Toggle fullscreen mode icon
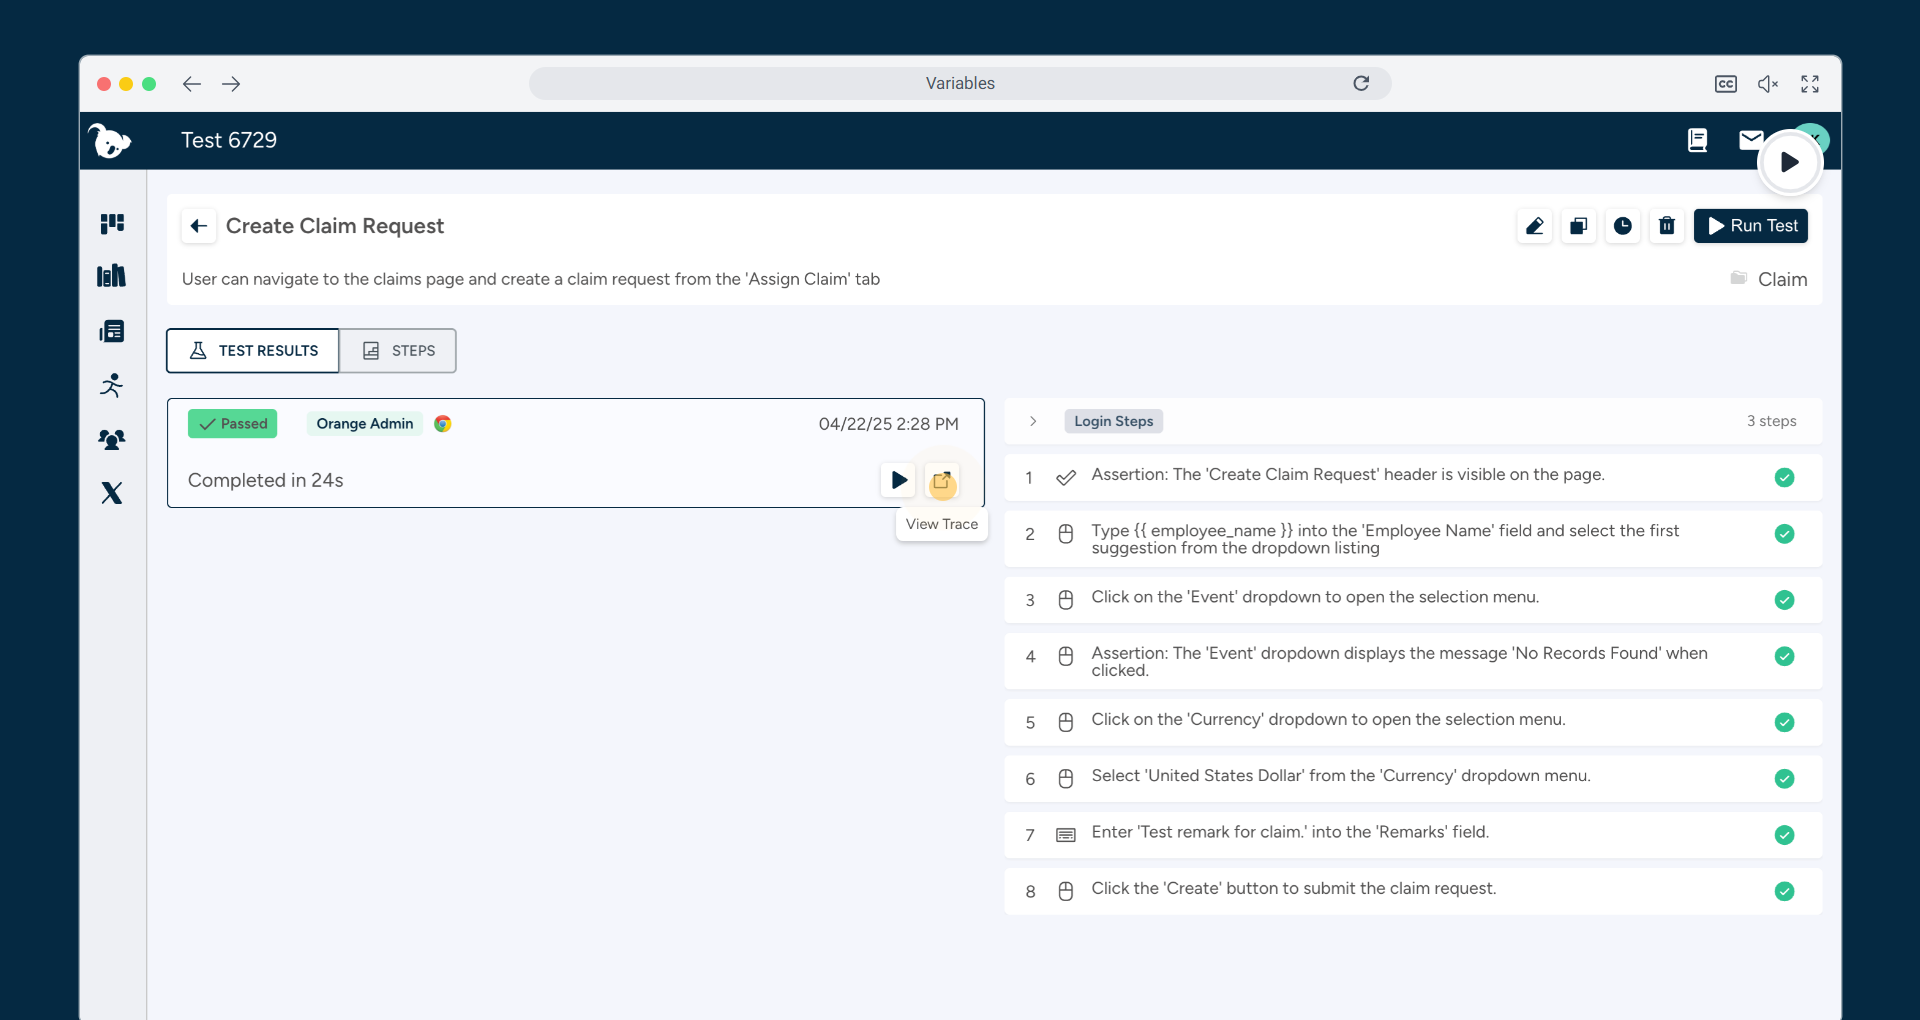Image resolution: width=1920 pixels, height=1020 pixels. click(1810, 84)
